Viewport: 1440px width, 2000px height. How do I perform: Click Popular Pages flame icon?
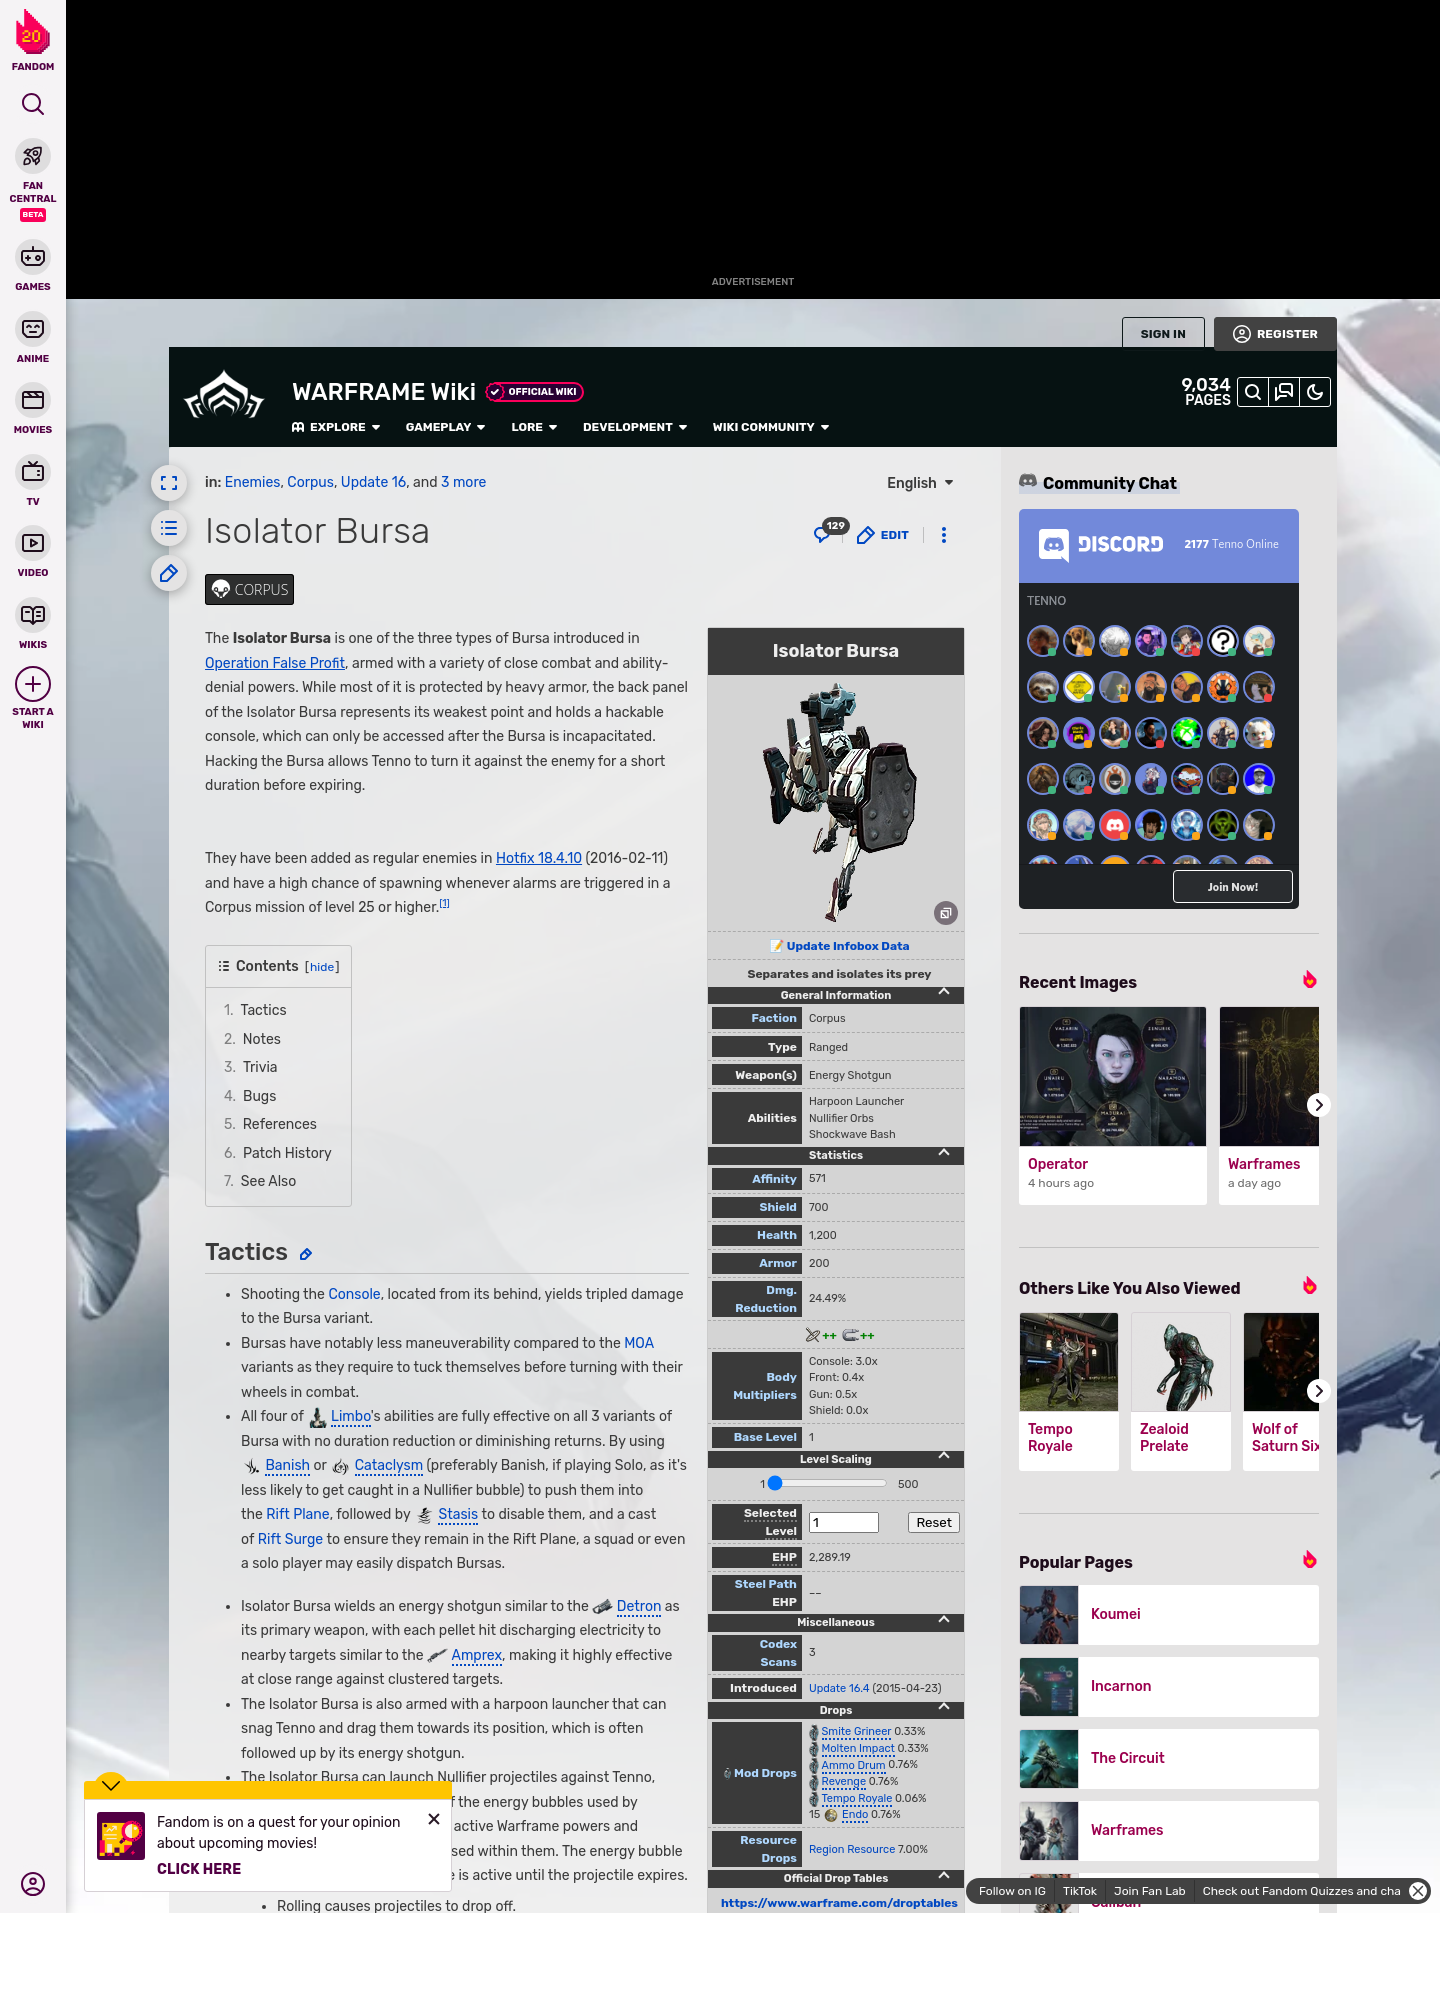[x=1310, y=1560]
